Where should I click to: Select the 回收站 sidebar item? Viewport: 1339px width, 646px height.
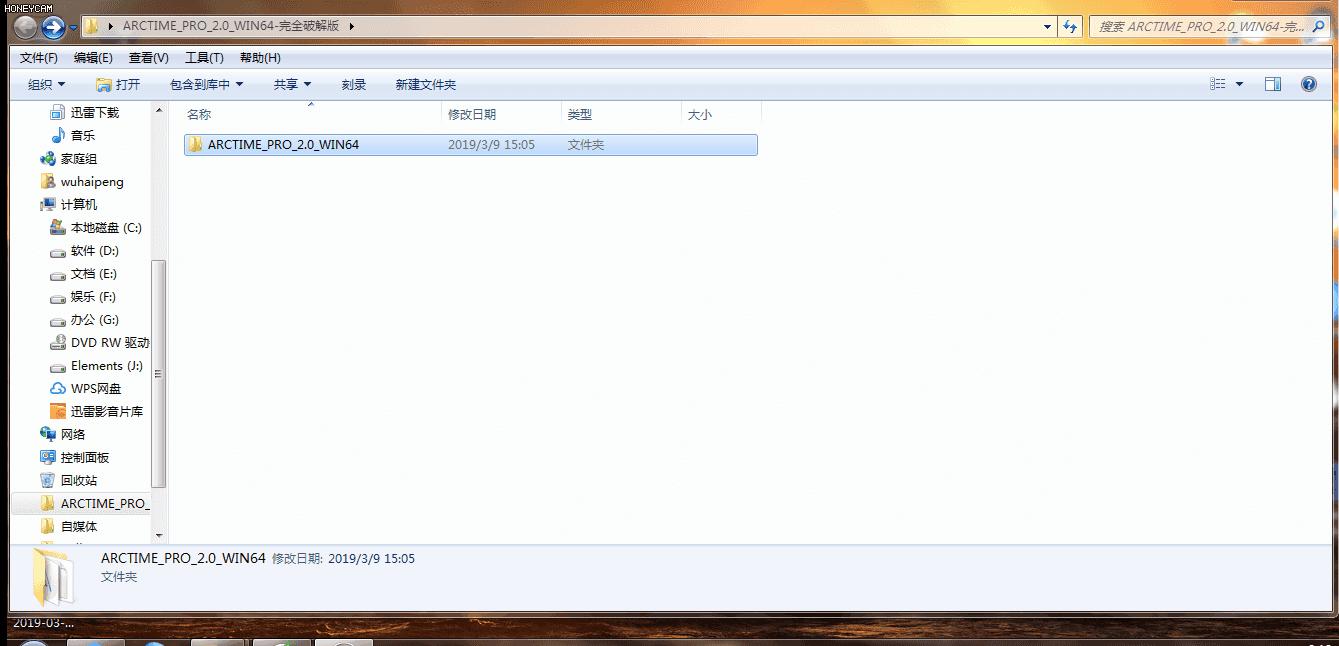[x=84, y=480]
